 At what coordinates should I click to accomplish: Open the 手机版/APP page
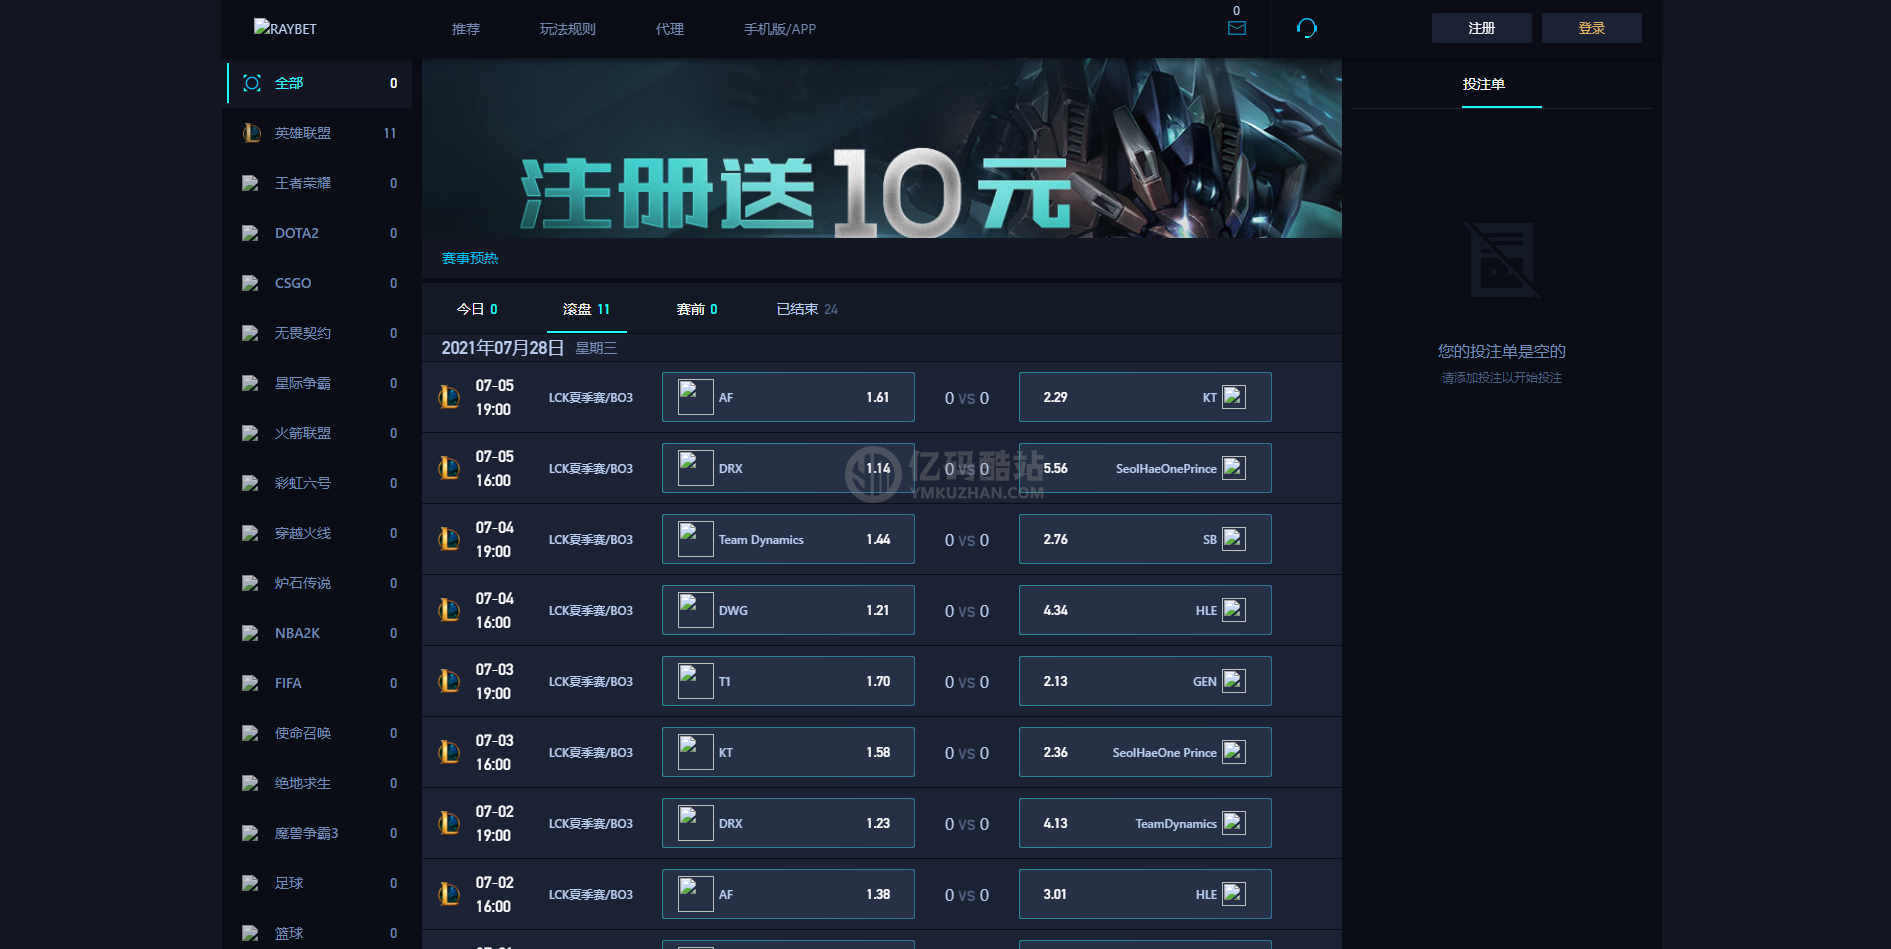point(780,29)
